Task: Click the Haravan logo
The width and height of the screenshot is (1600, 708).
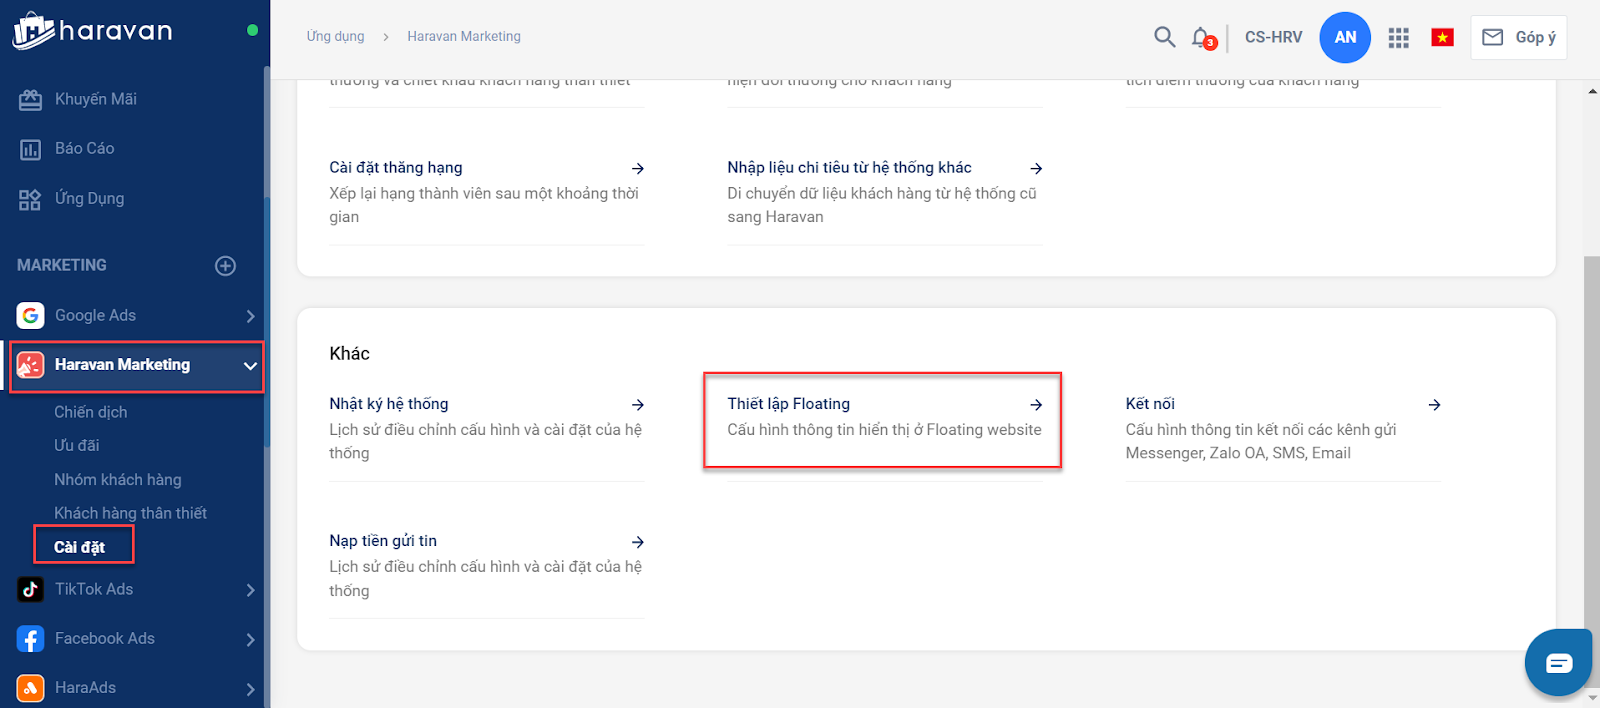Action: (x=92, y=31)
